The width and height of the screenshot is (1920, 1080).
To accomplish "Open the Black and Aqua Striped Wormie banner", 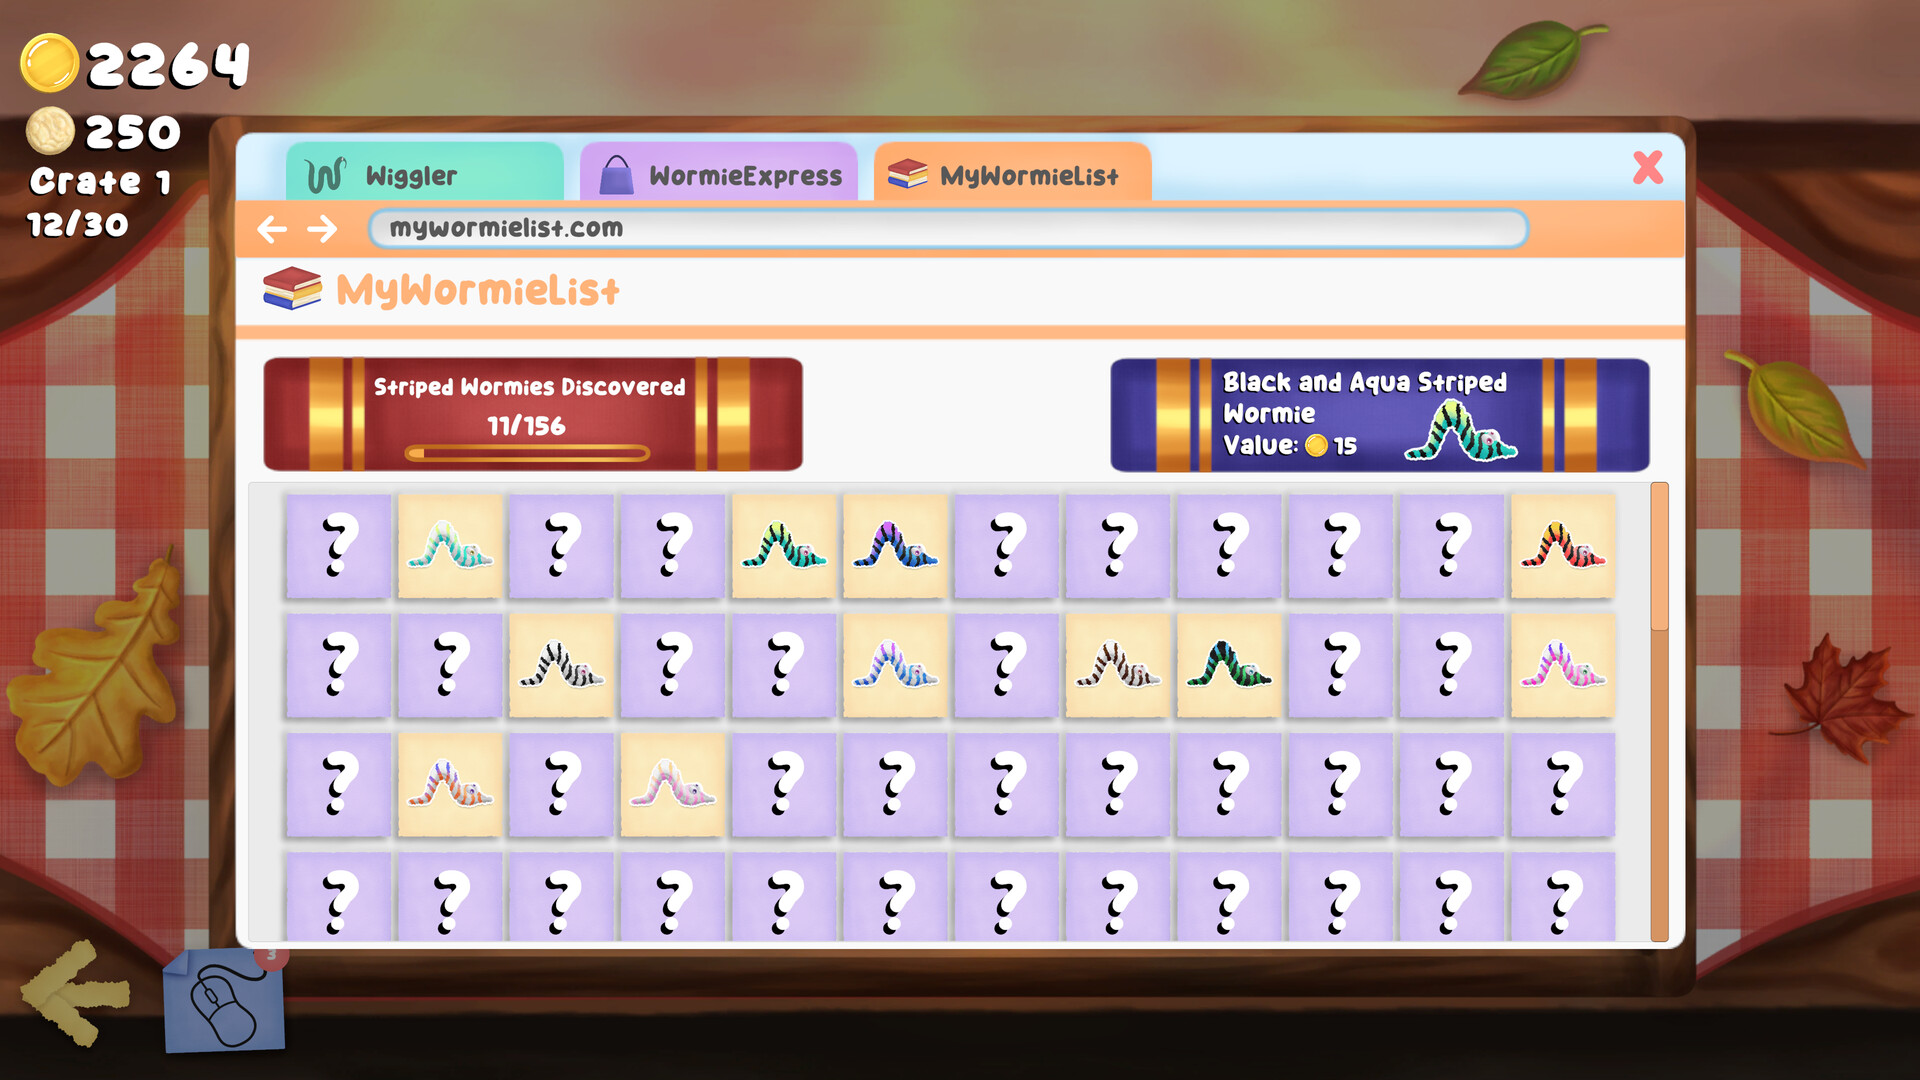I will click(1378, 414).
